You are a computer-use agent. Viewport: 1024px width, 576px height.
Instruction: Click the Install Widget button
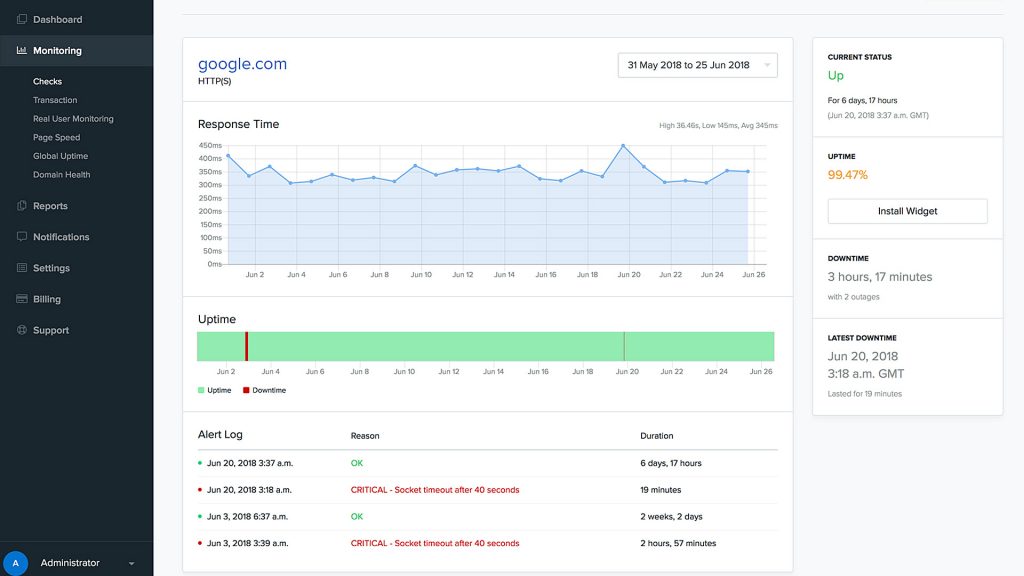tap(906, 211)
